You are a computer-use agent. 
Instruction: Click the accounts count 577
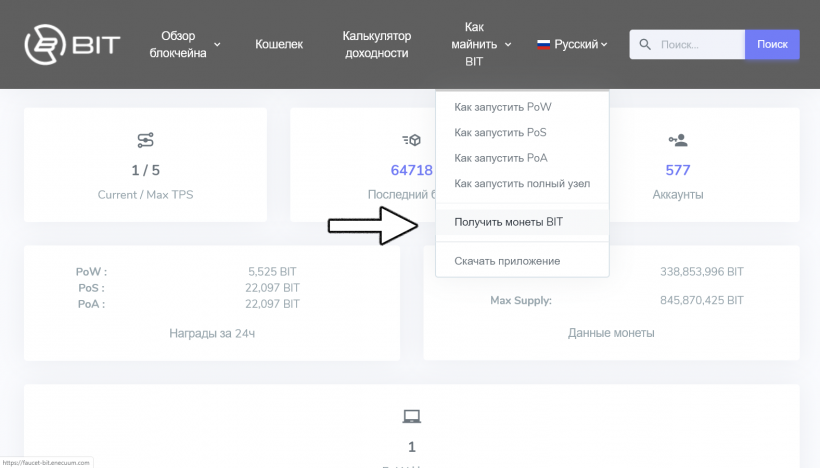coord(678,170)
